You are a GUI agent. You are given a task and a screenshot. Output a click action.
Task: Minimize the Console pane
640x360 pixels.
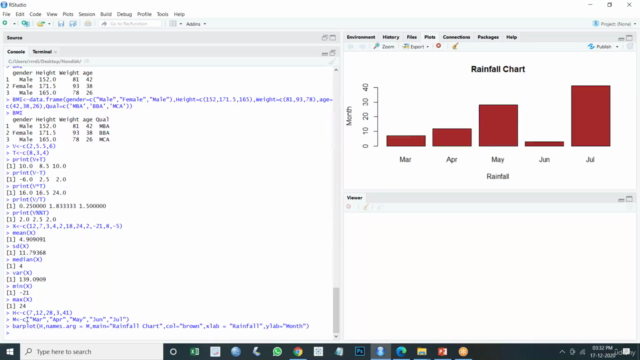[x=325, y=53]
